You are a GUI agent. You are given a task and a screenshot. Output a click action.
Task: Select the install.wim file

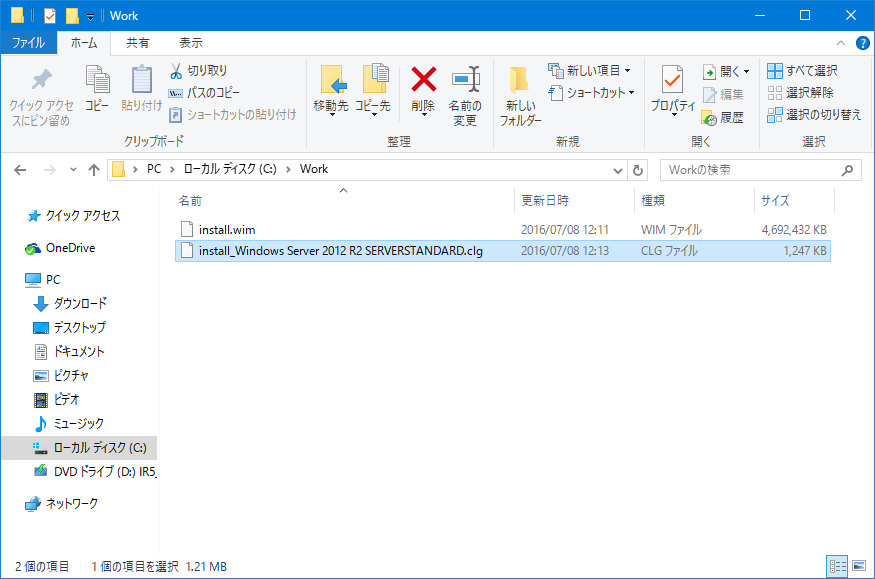(x=502, y=230)
